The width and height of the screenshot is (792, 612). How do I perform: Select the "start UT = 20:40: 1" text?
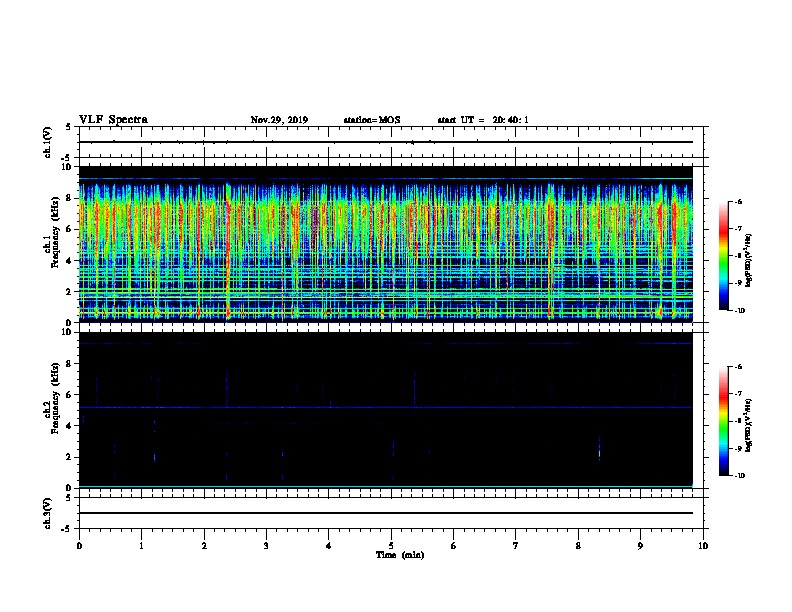pos(483,120)
